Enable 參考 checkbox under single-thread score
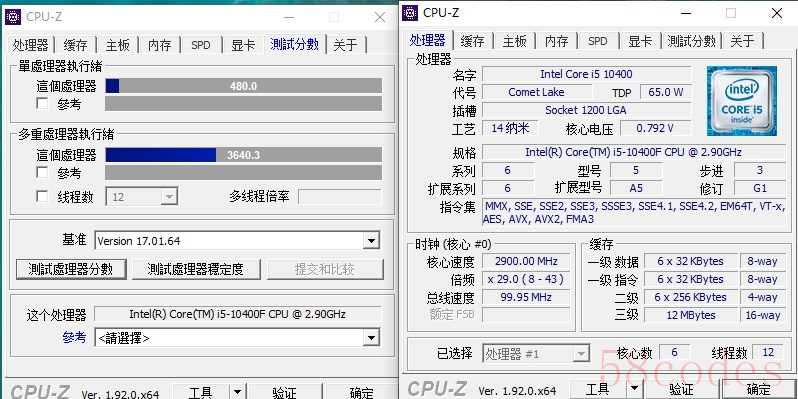 [x=42, y=104]
